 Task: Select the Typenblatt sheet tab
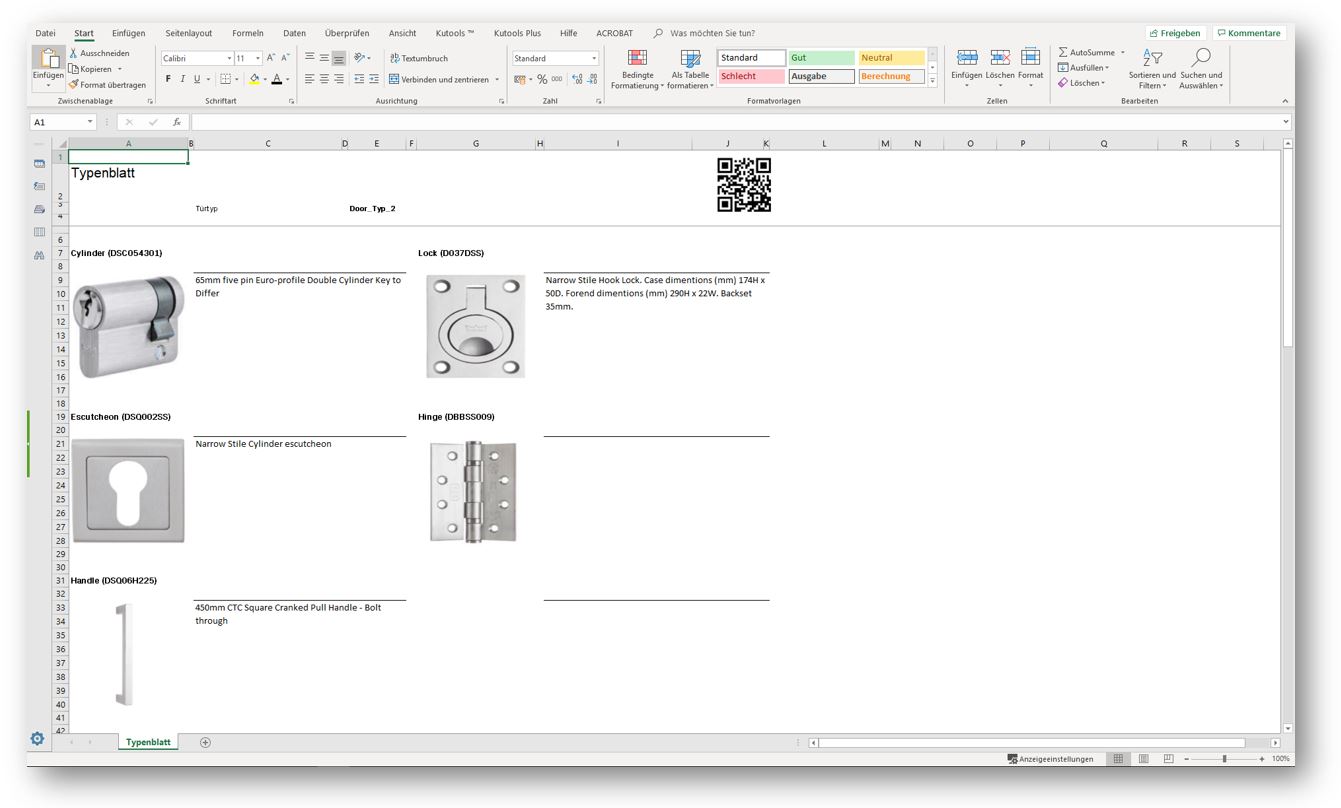[x=148, y=742]
